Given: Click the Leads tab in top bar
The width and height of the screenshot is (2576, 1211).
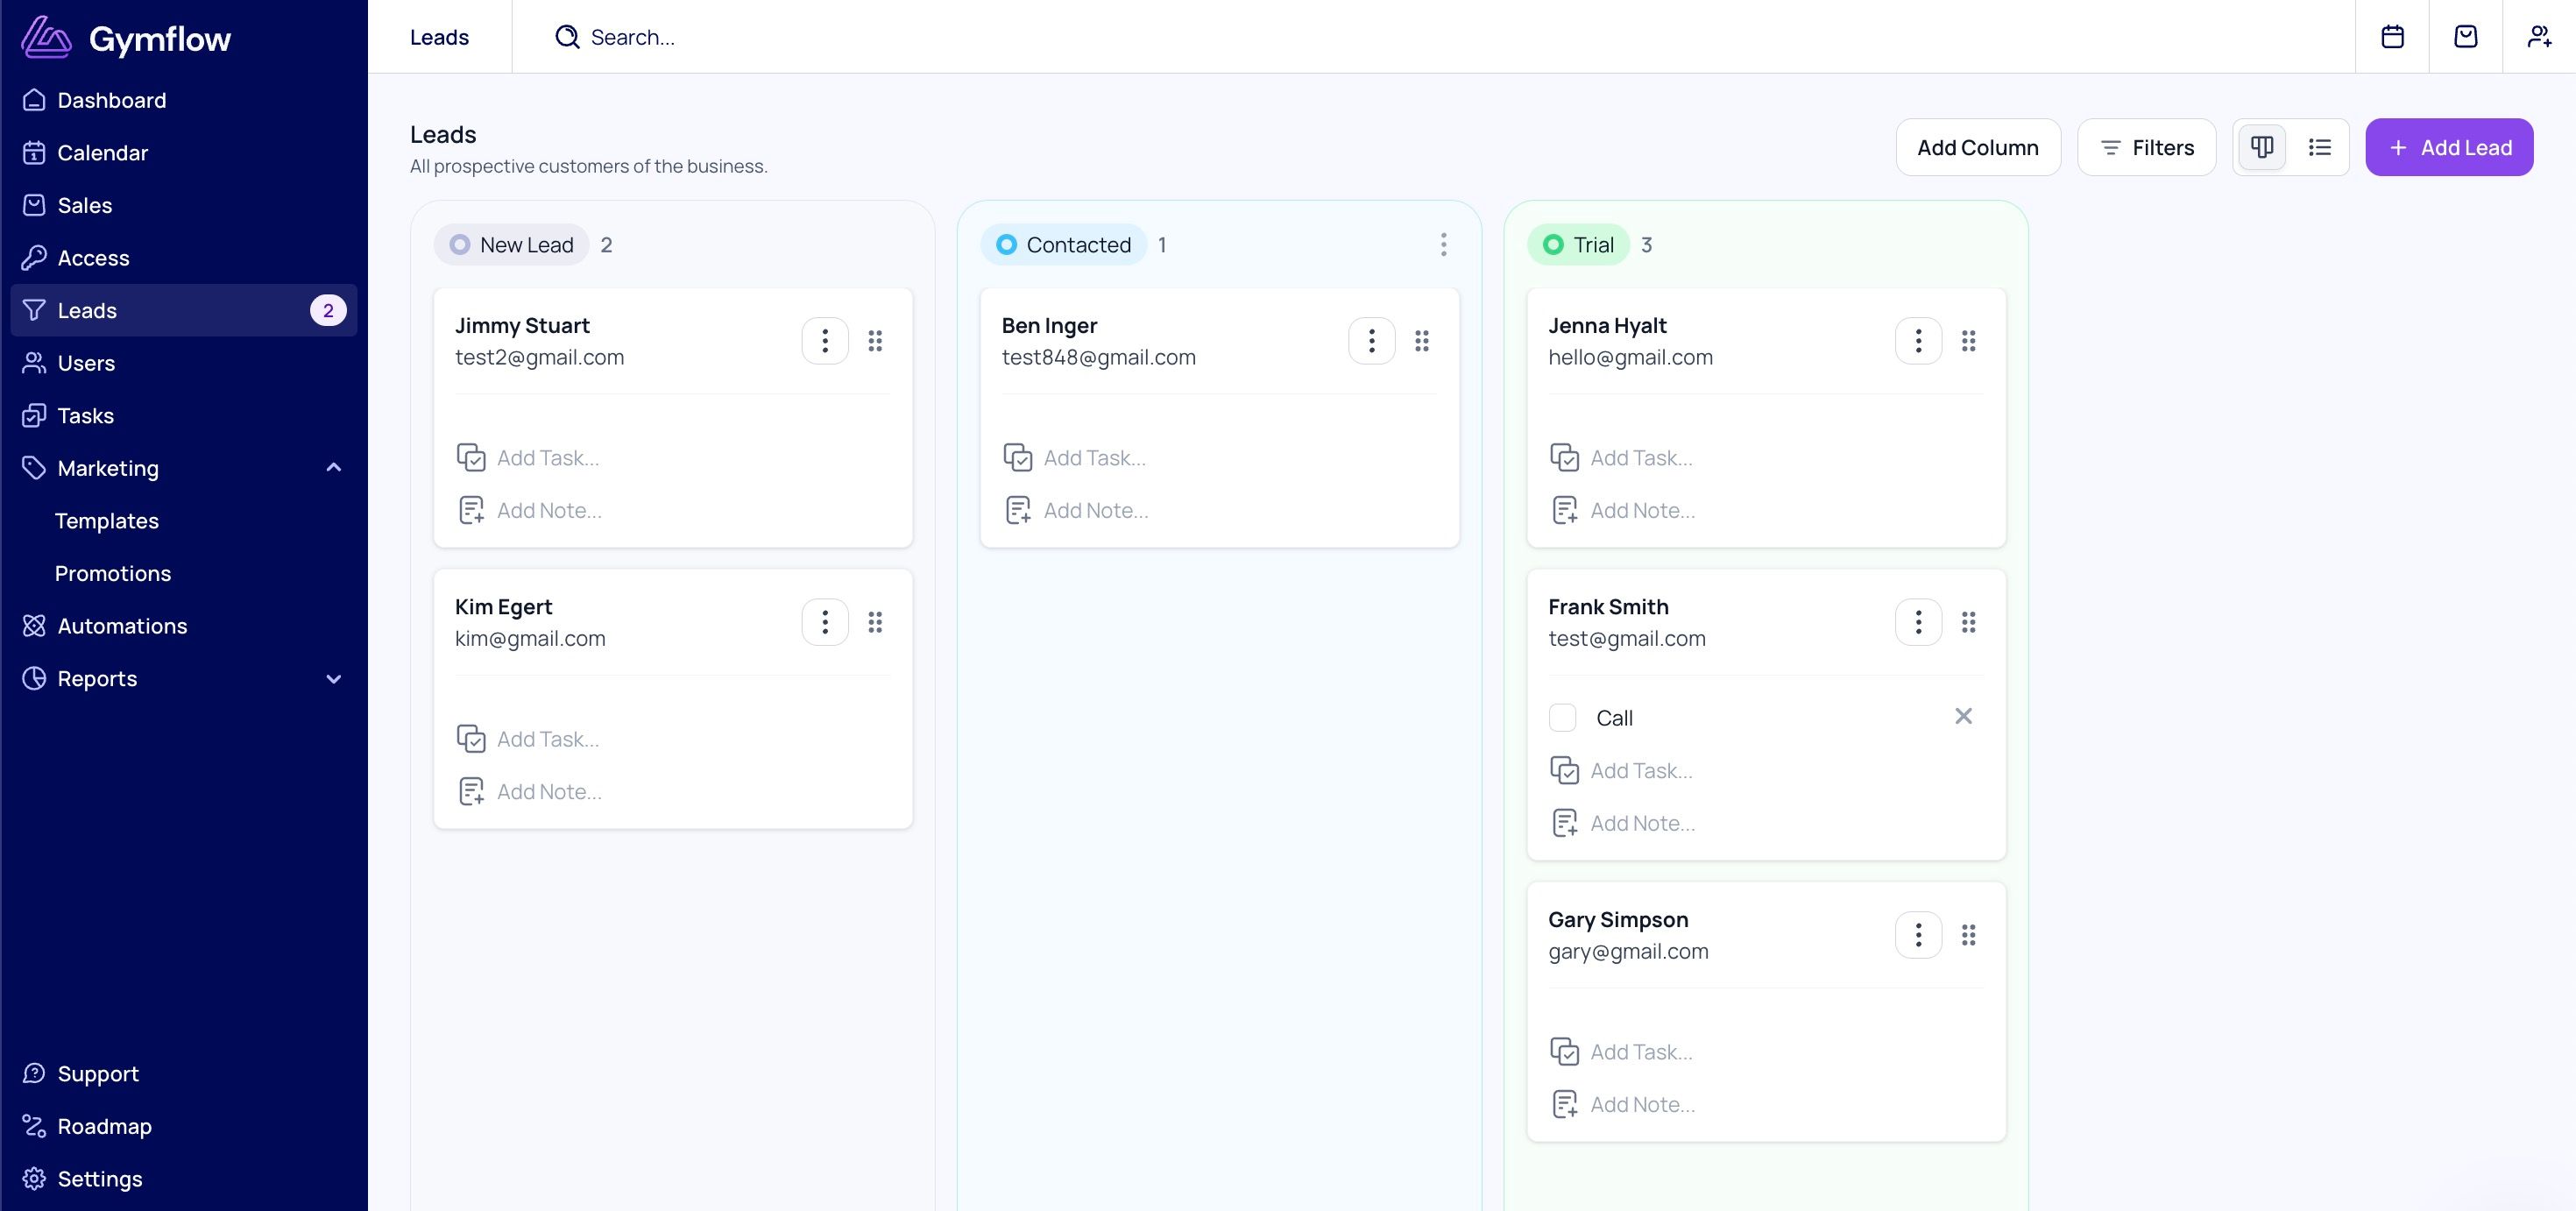Looking at the screenshot, I should 439,37.
